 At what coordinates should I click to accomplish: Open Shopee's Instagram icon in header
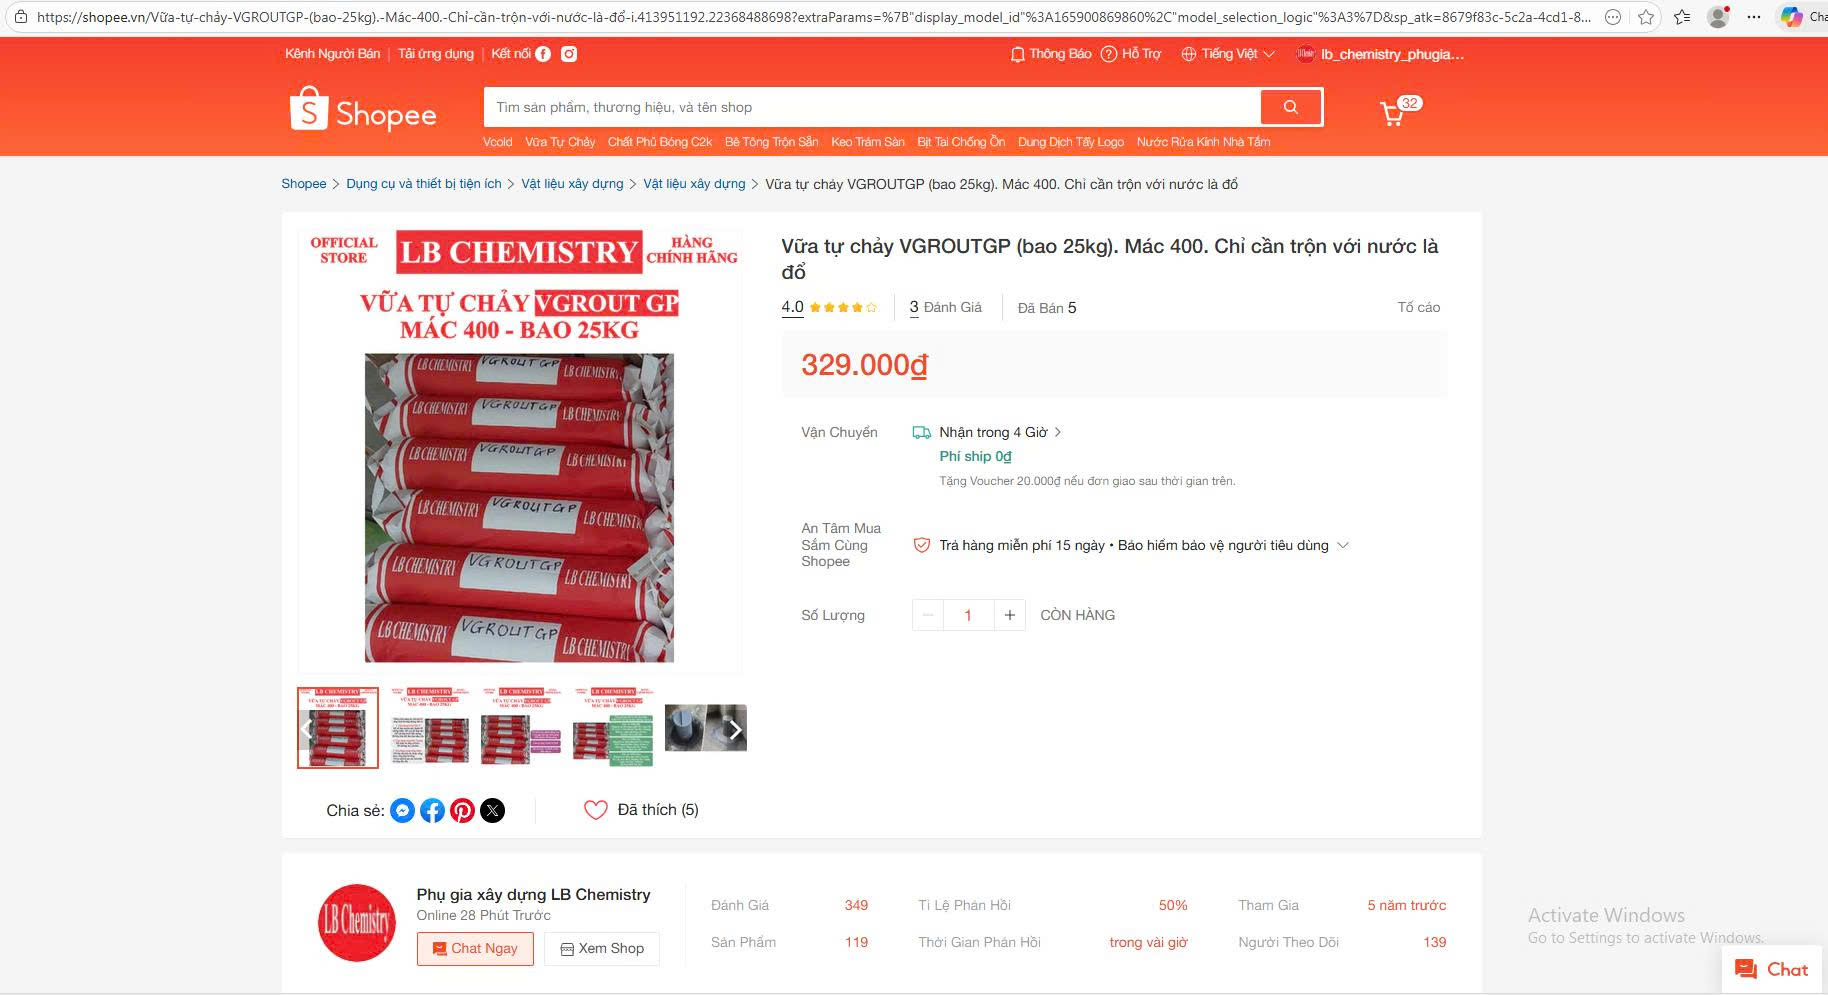[569, 54]
